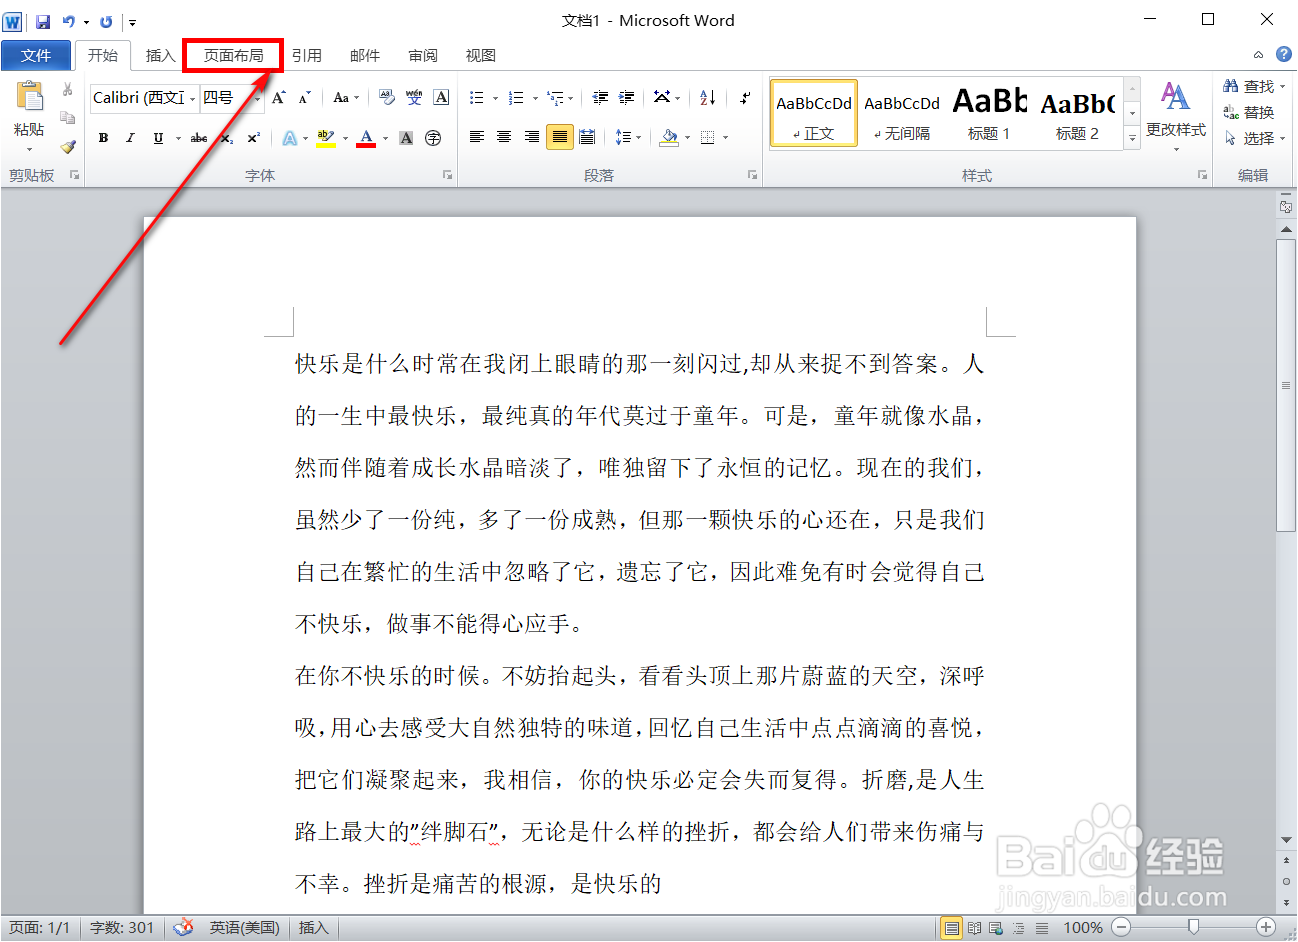
Task: Switch to Web Layout view icon
Action: click(996, 928)
